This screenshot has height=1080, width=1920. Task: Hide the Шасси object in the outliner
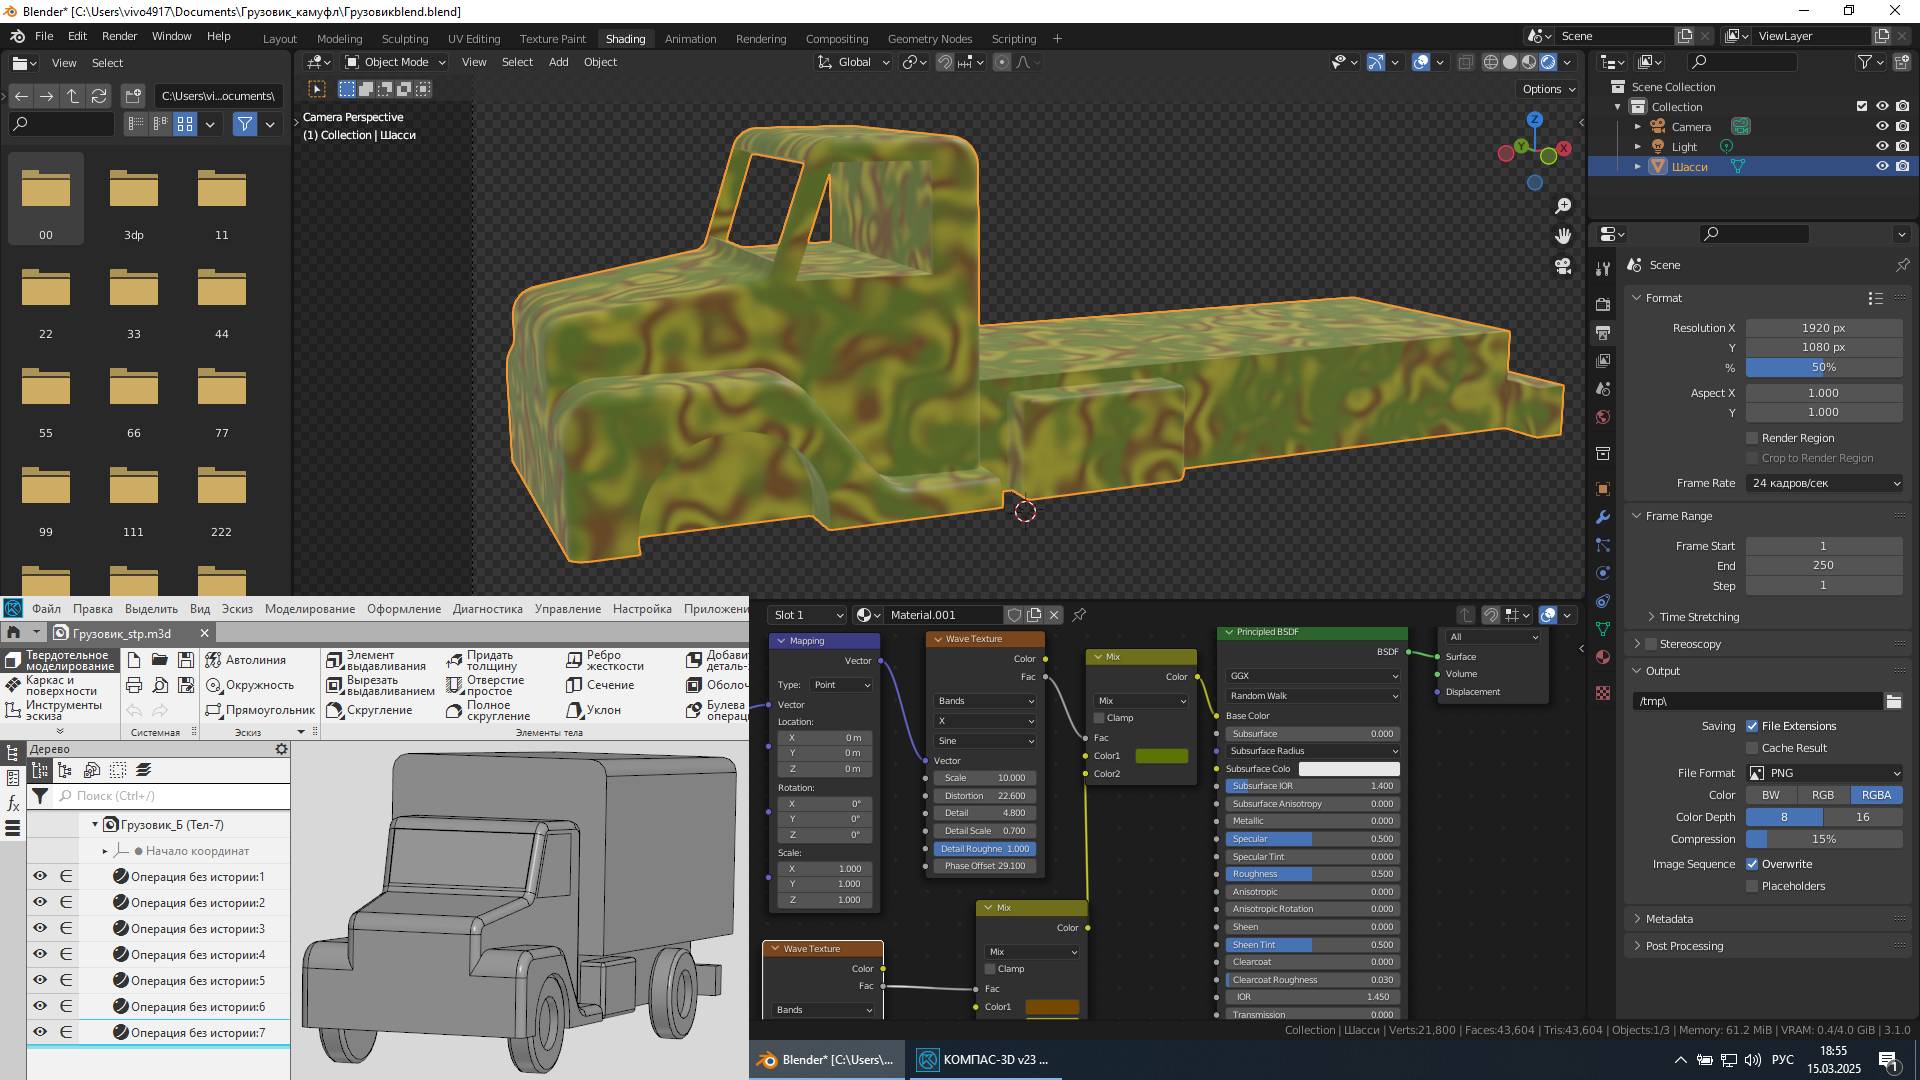pos(1881,166)
